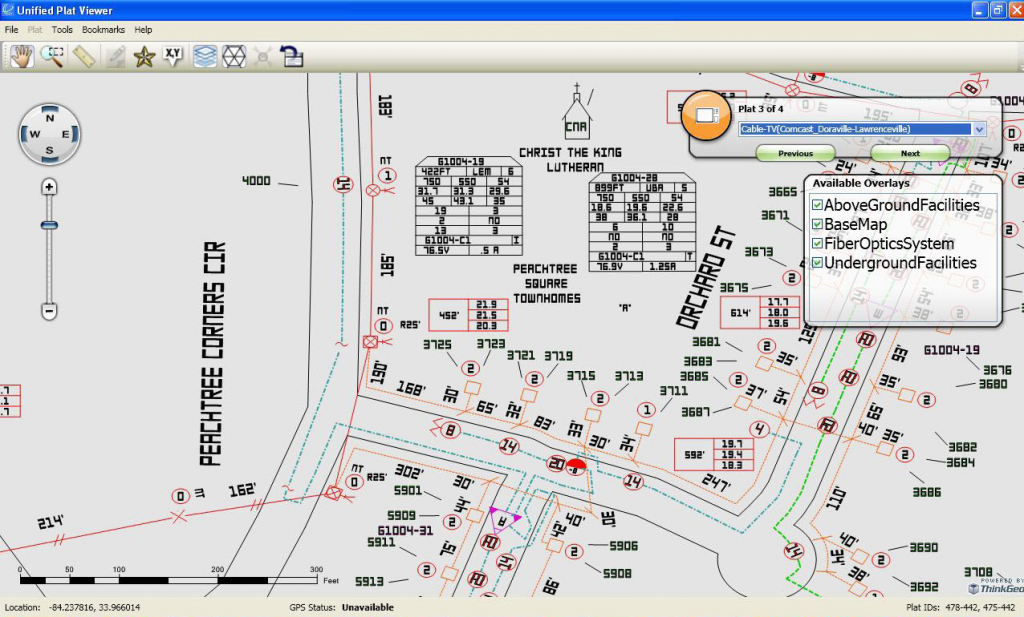Click the blue arrow restore window icon
The image size is (1024, 617).
(x=291, y=57)
